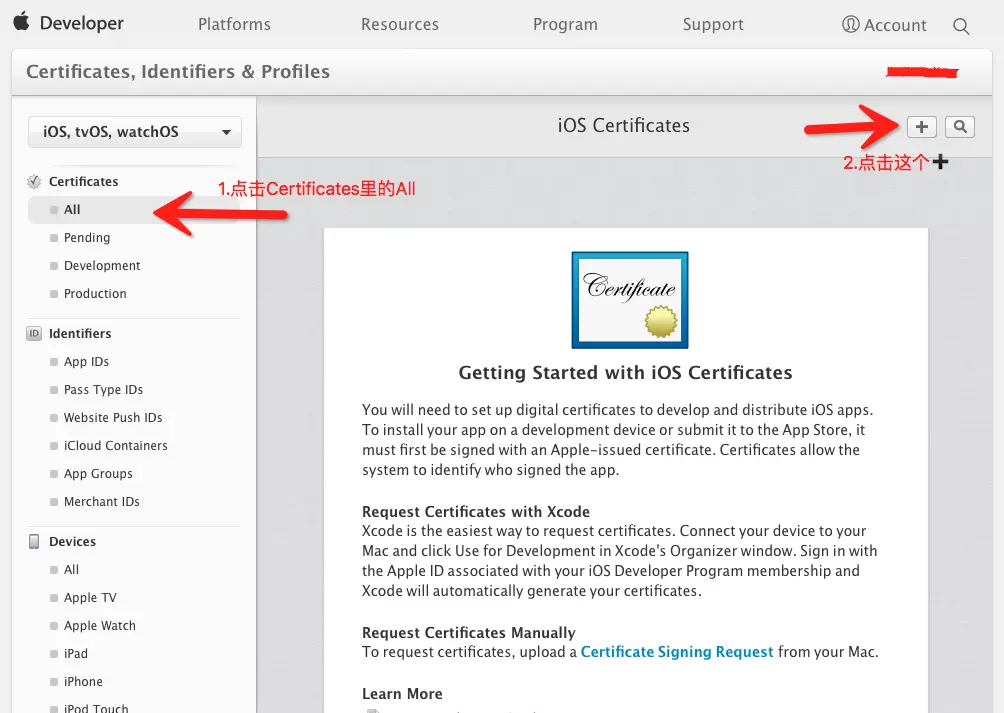This screenshot has height=713, width=1004.
Task: Open the search magnifier in top navigation
Action: click(960, 26)
